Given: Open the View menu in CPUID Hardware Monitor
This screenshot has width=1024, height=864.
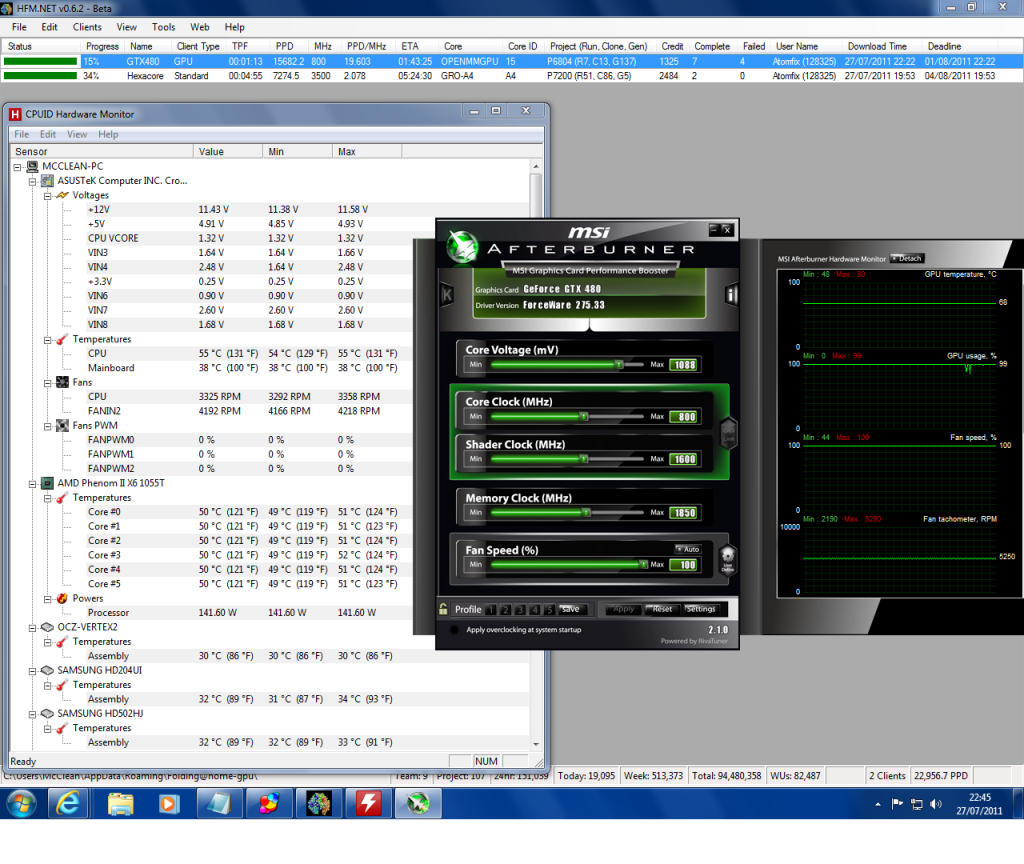Looking at the screenshot, I should click(76, 135).
